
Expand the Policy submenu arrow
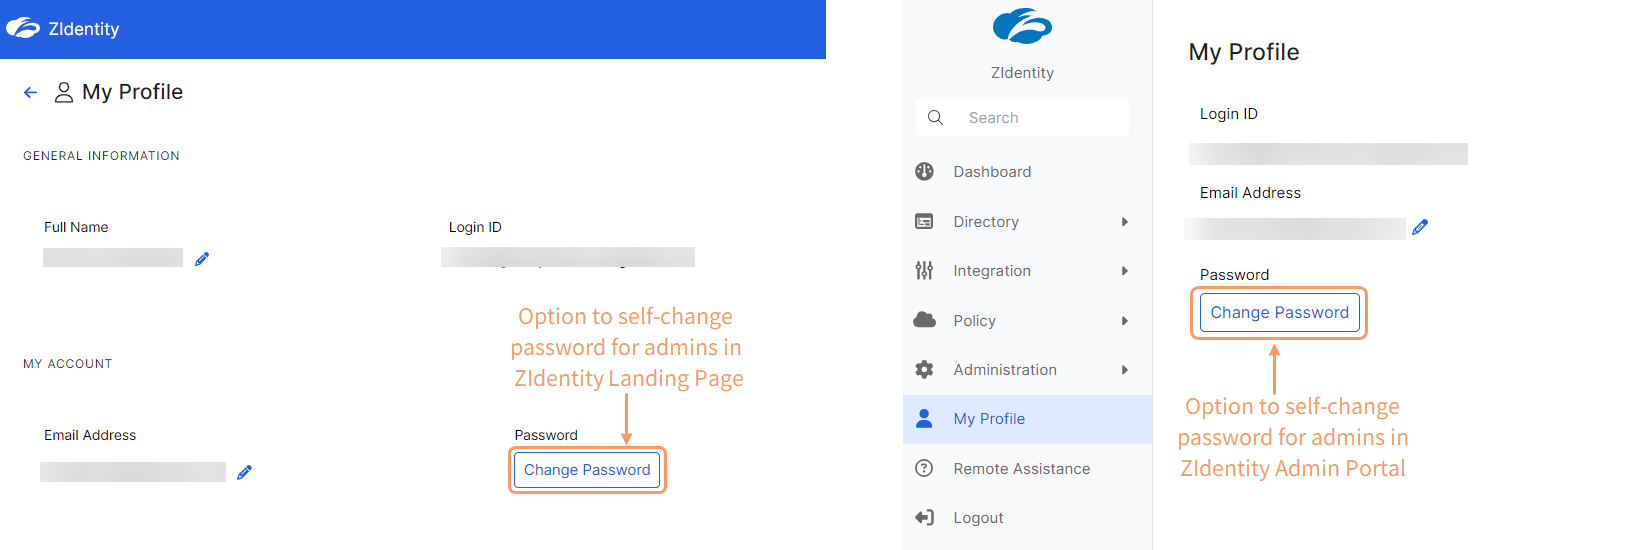(x=1125, y=321)
